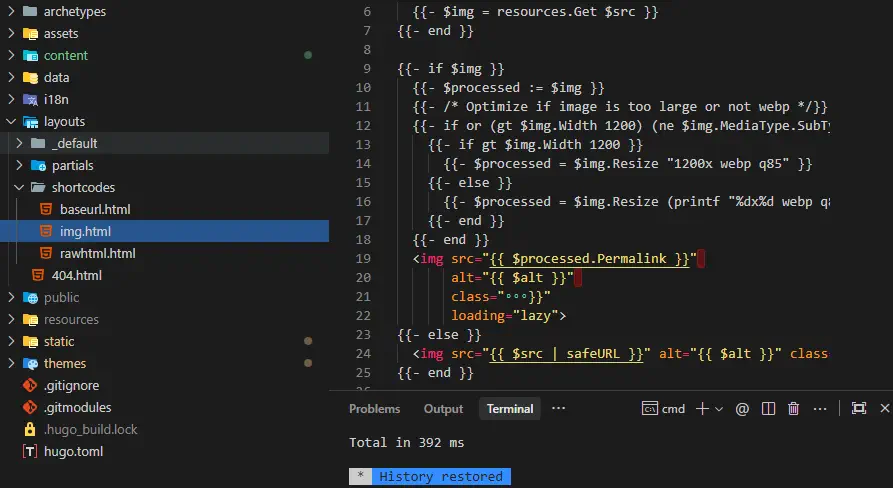Screen dimensions: 893x488
Task: Switch to the Output tab
Action: [443, 409]
